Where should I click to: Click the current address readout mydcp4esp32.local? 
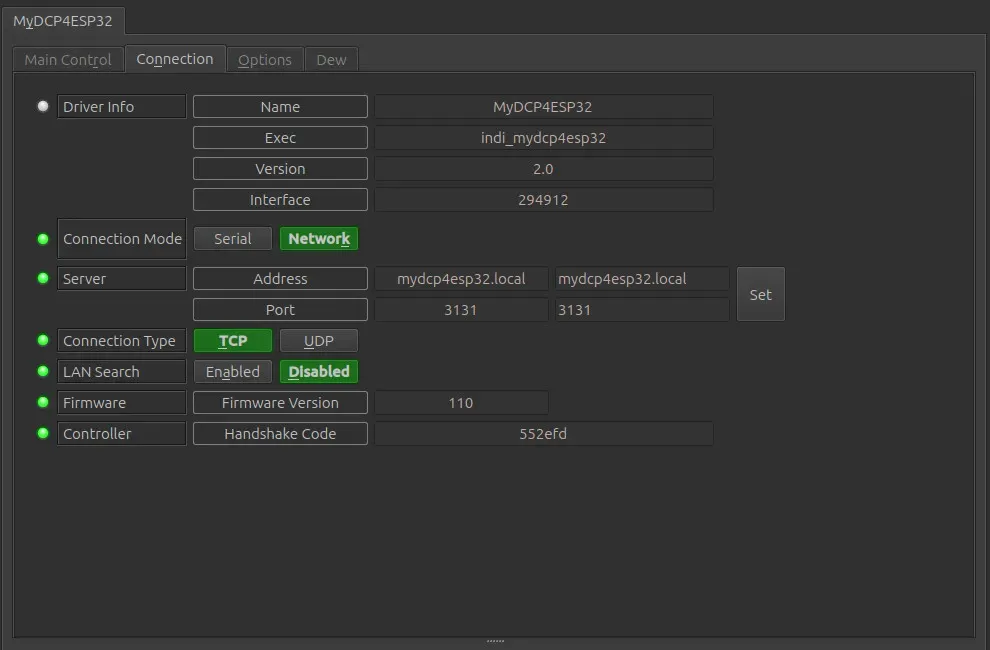click(x=462, y=279)
